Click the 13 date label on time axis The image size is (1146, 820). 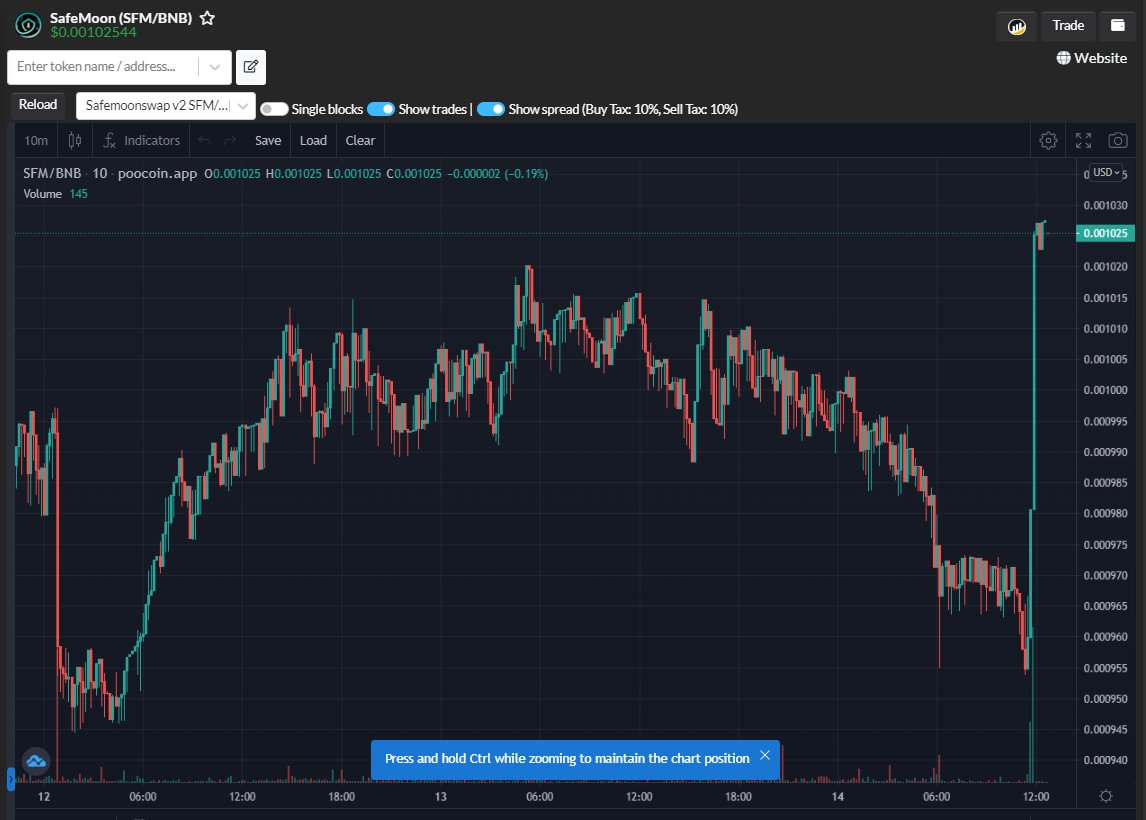pyautogui.click(x=440, y=797)
